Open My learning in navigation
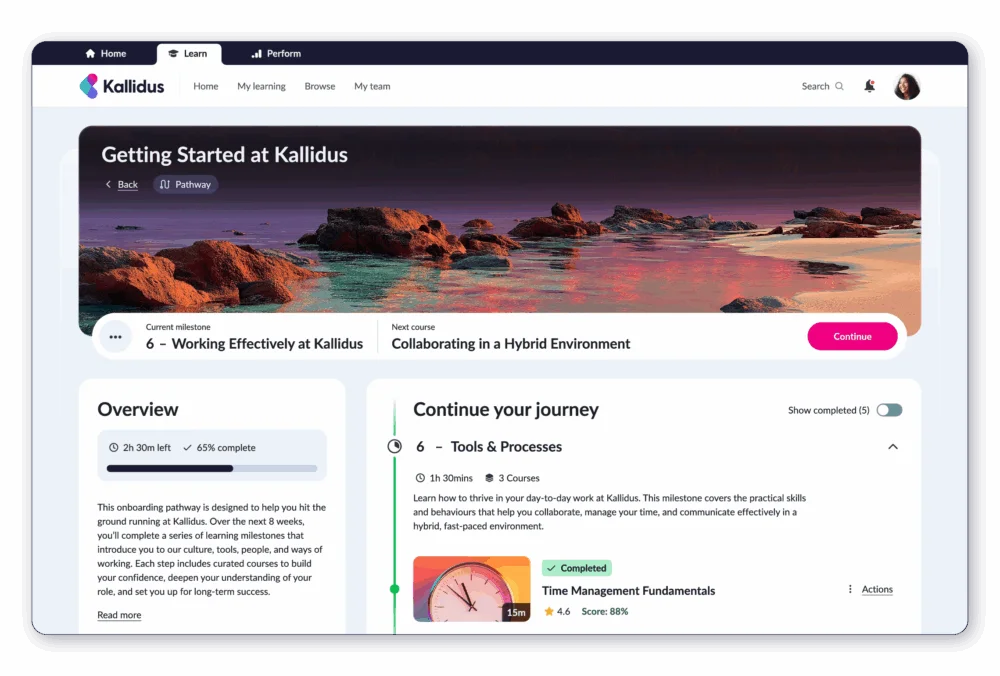 tap(261, 86)
